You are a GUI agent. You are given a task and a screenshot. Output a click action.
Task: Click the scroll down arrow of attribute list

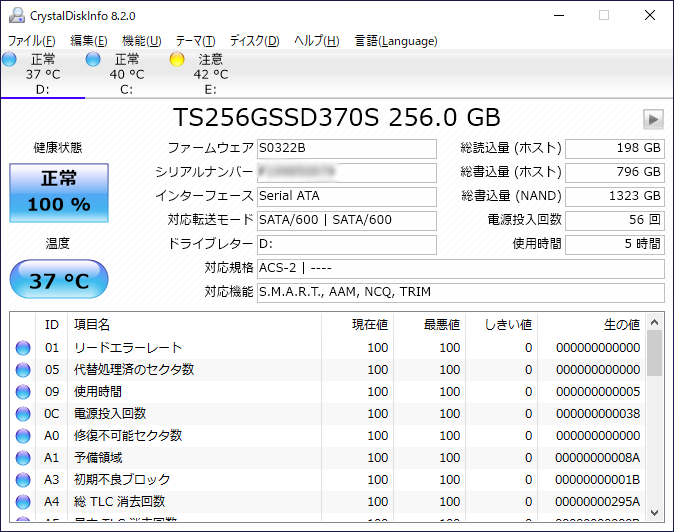(x=654, y=513)
